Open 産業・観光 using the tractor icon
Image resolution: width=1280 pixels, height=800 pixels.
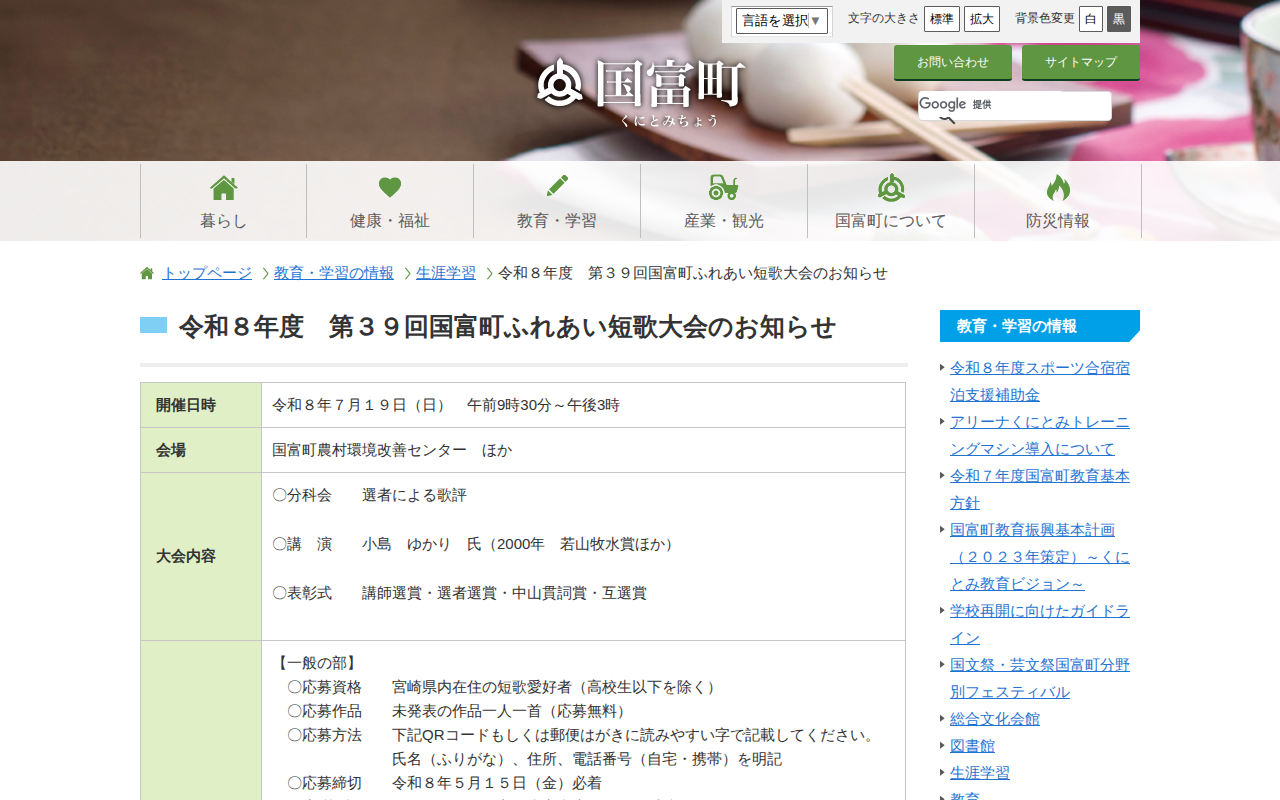coord(724,186)
